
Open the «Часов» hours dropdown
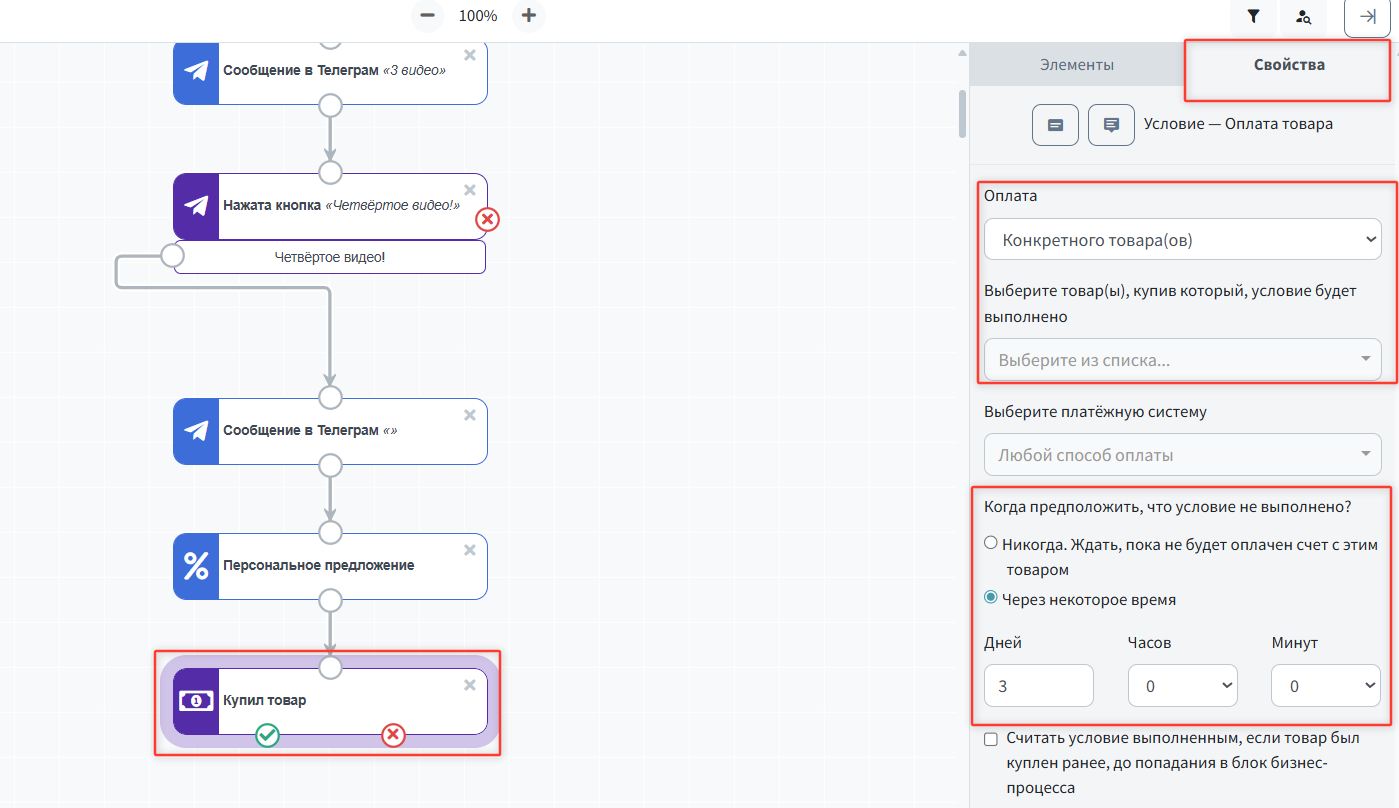1182,687
